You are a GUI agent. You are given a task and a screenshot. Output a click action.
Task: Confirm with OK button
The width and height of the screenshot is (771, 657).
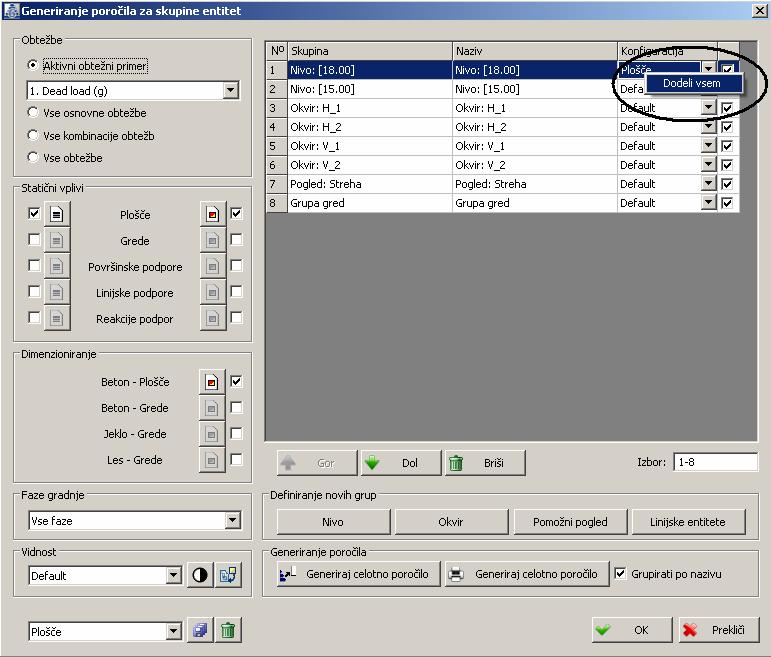tap(632, 630)
